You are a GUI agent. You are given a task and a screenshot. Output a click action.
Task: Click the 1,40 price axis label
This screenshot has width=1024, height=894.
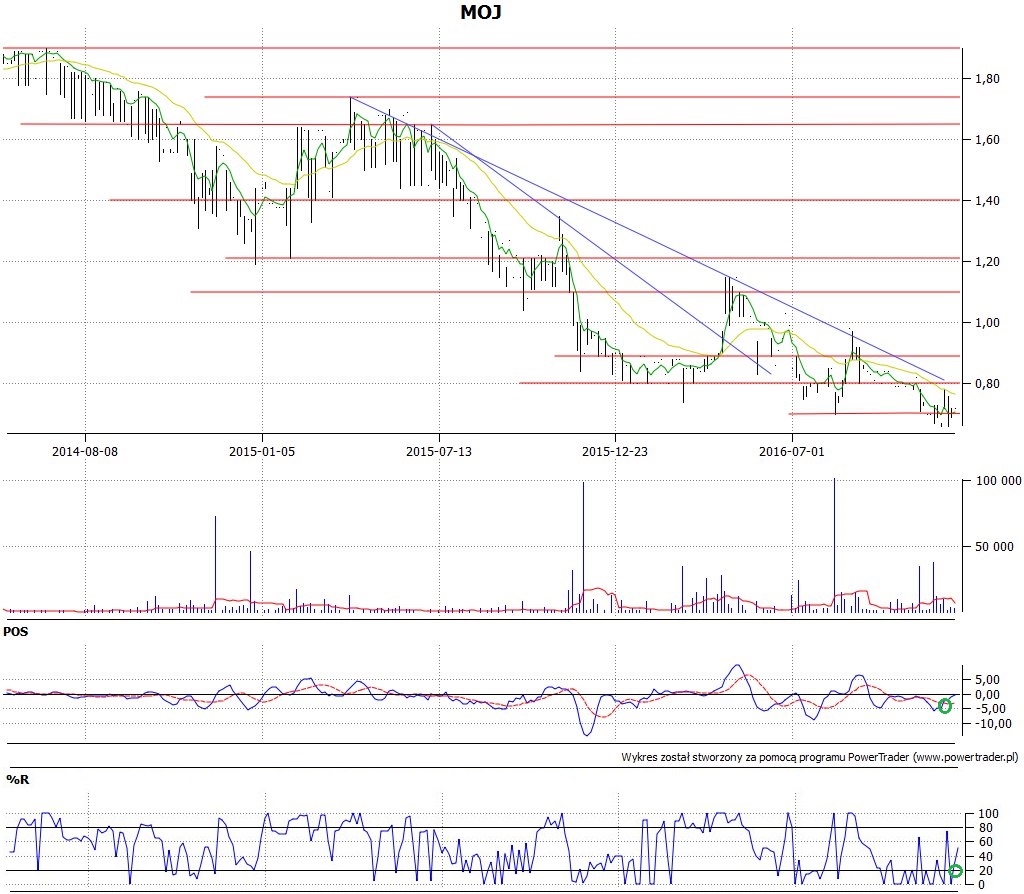tap(987, 200)
